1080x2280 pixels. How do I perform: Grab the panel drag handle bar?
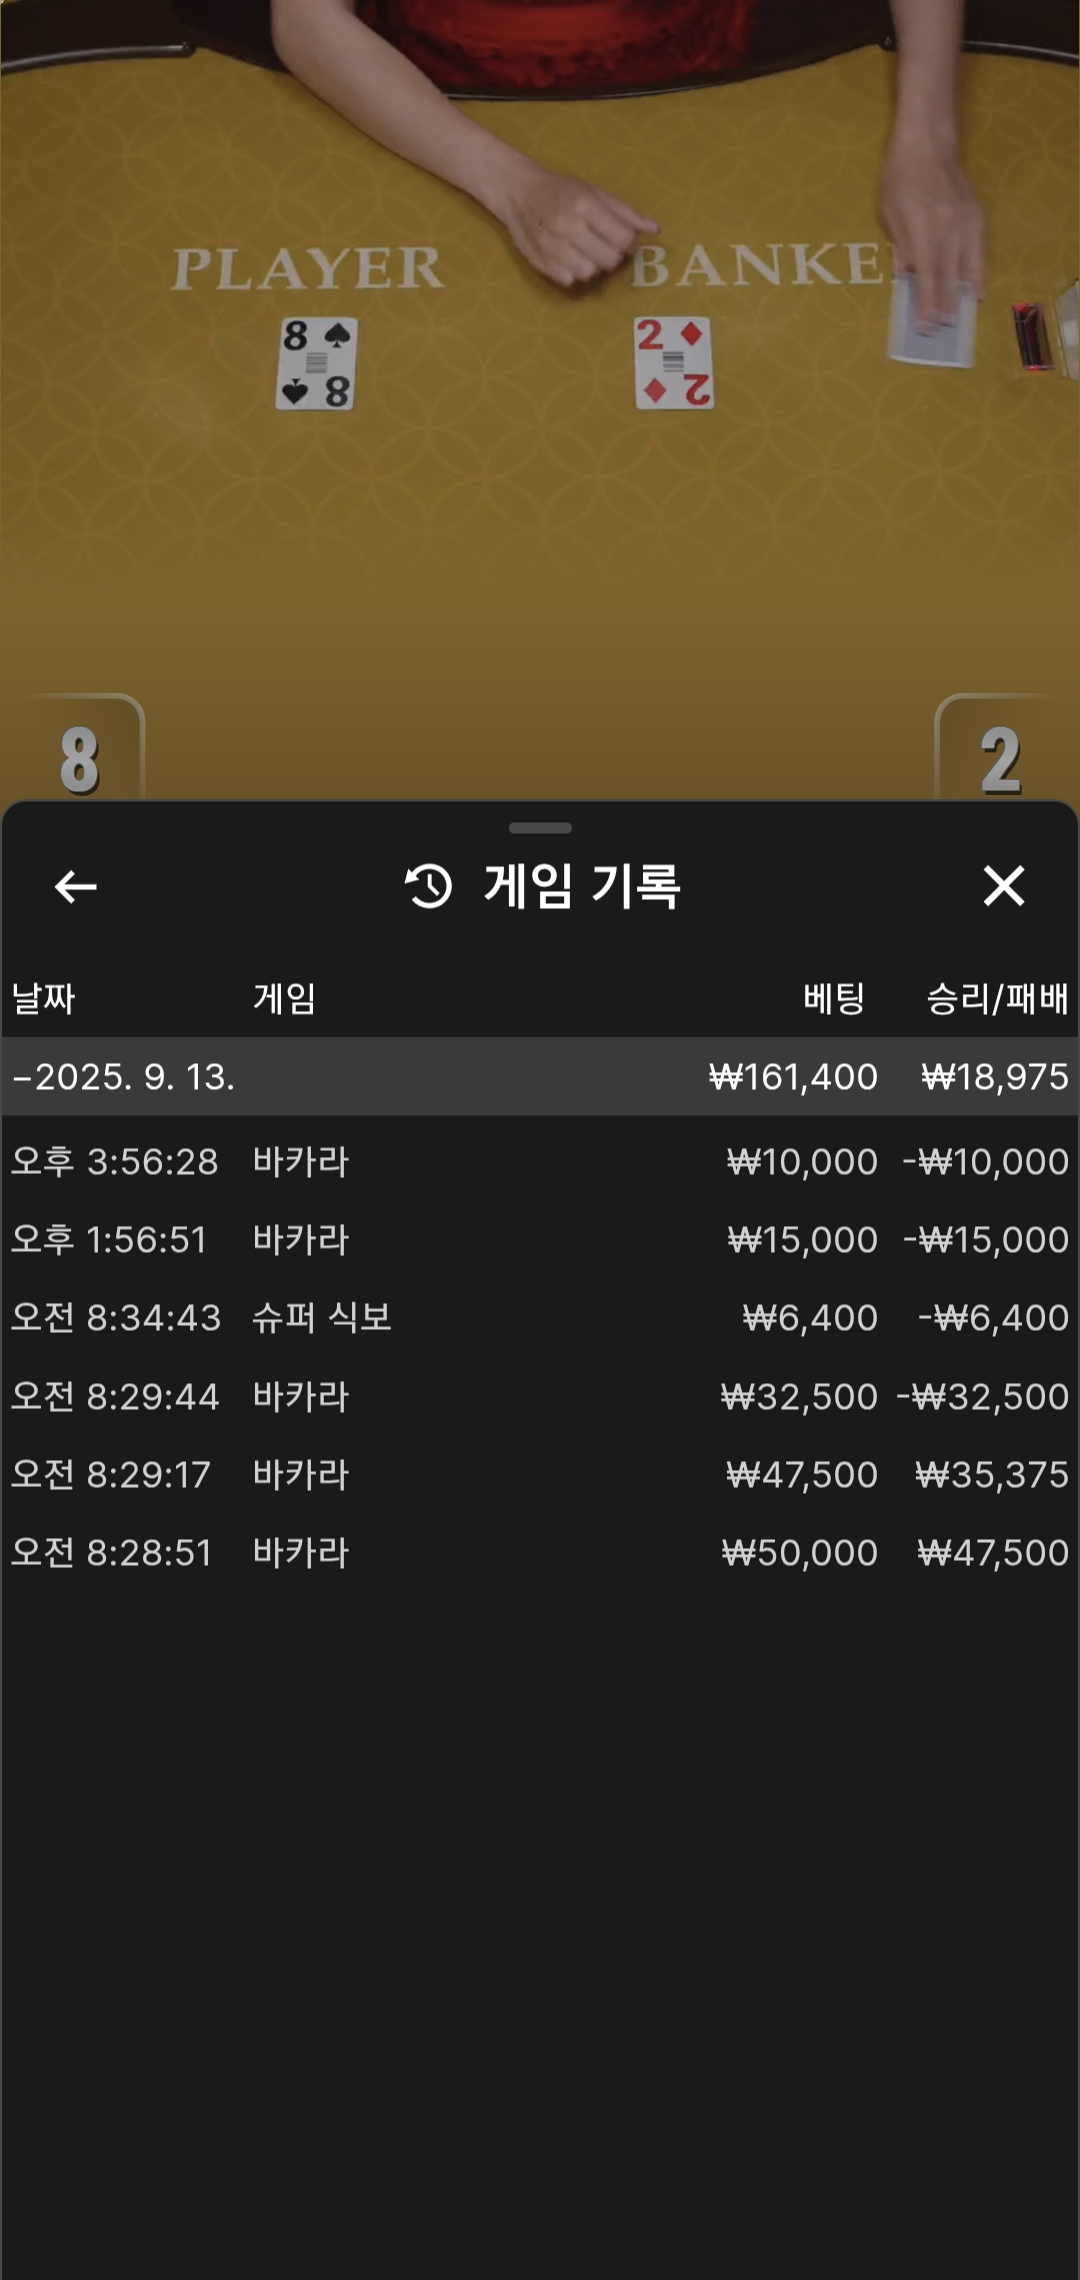pyautogui.click(x=540, y=828)
